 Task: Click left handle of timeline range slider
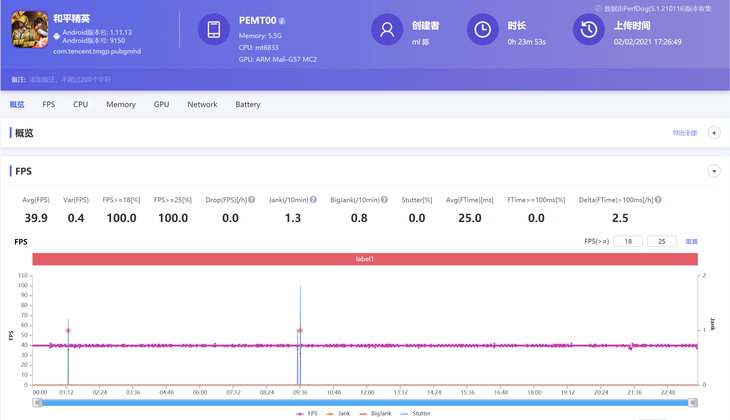click(x=38, y=402)
